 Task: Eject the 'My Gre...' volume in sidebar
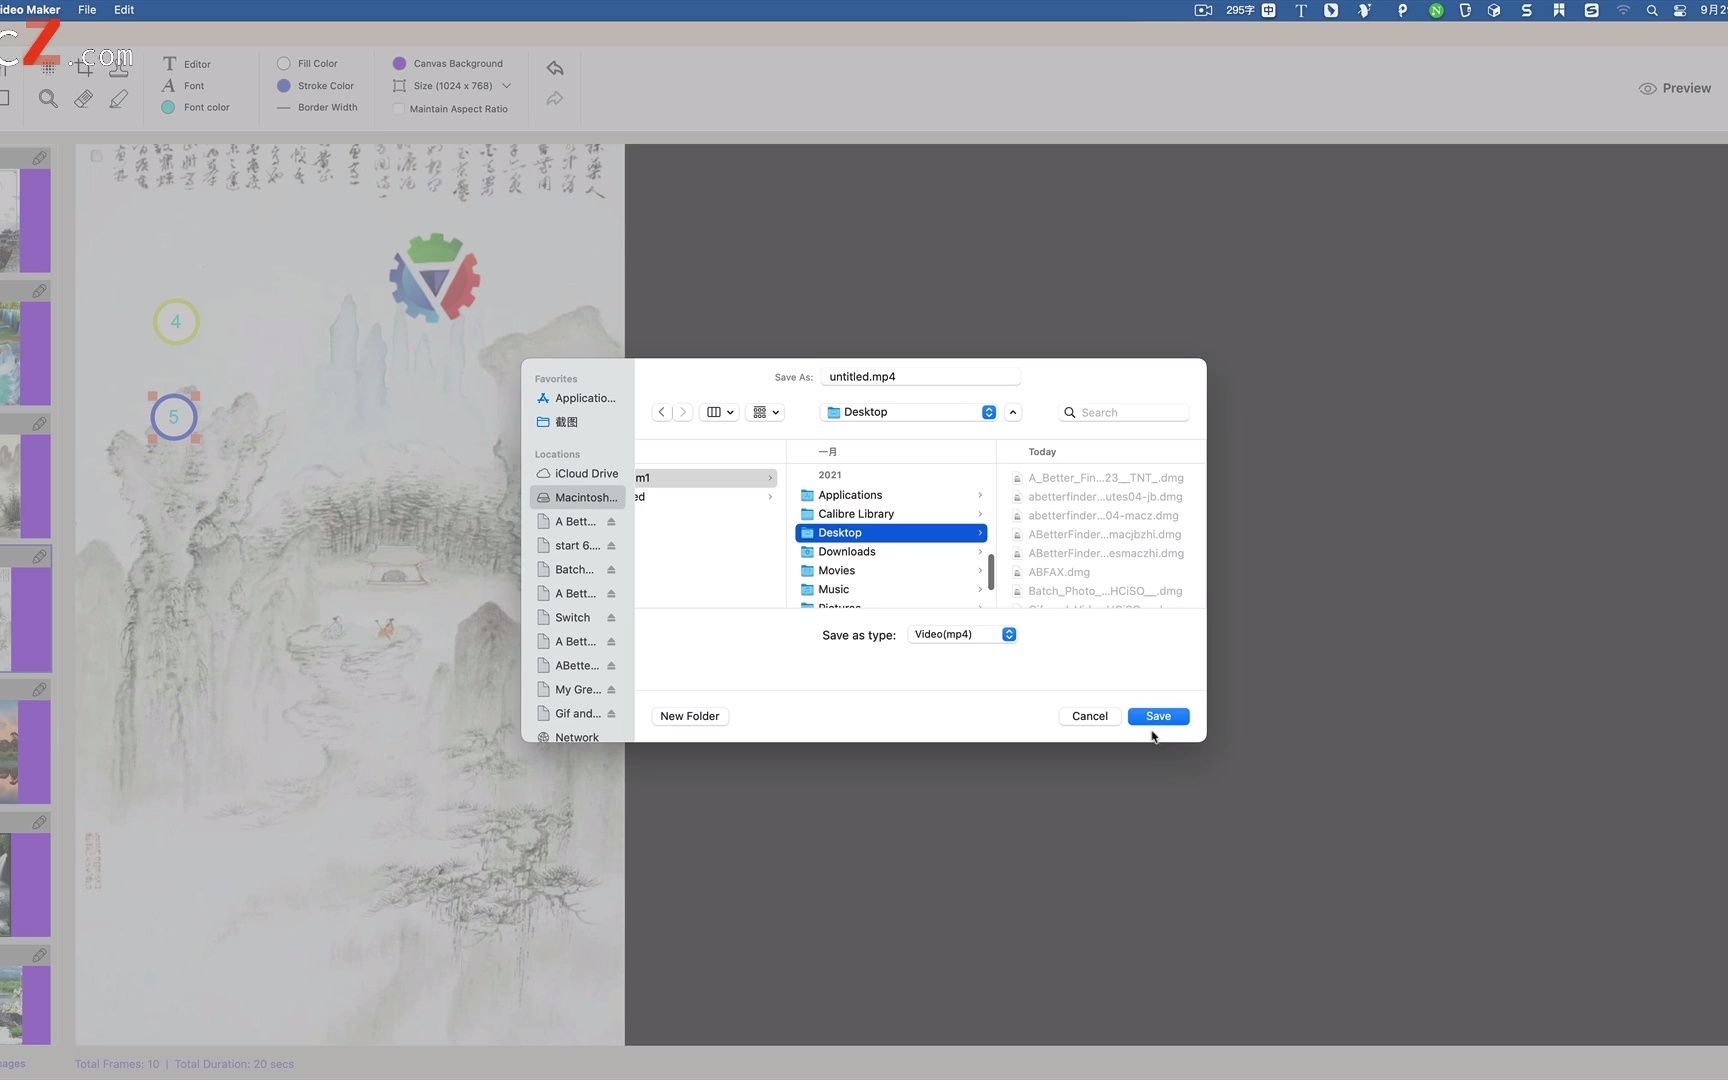click(x=611, y=690)
